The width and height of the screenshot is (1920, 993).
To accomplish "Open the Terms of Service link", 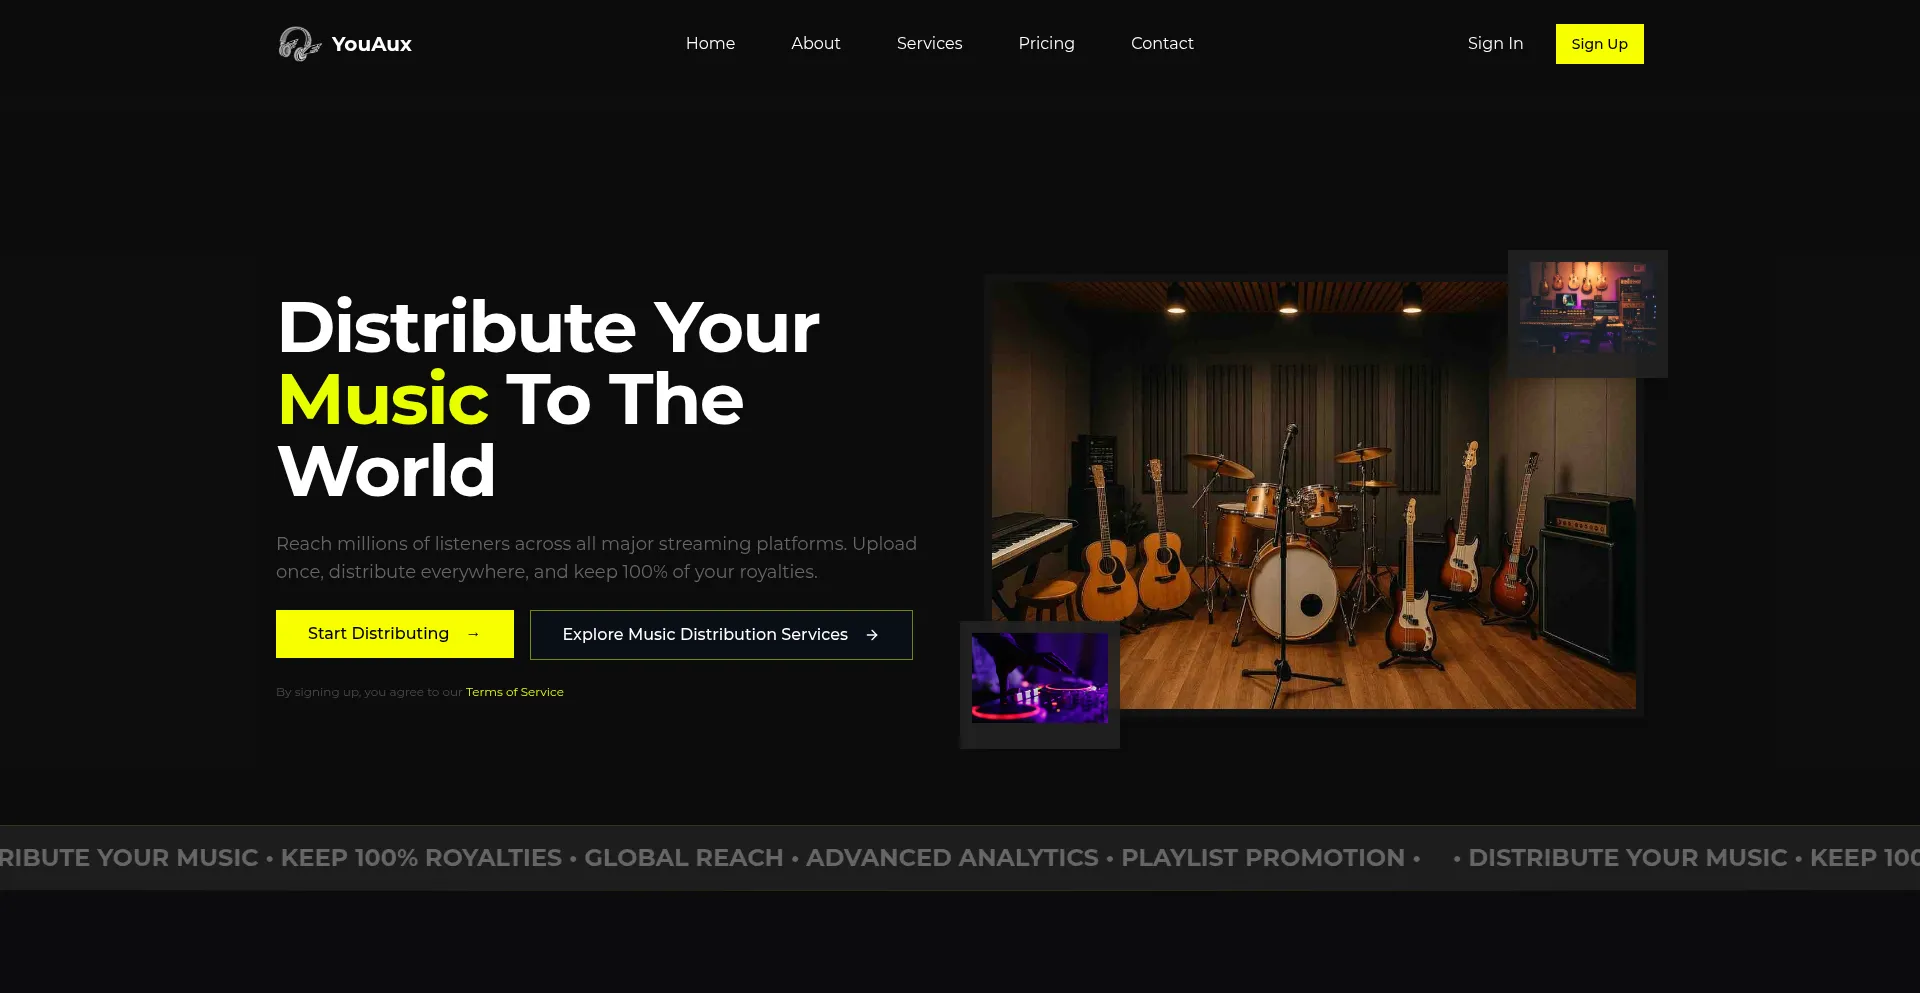I will tap(515, 692).
